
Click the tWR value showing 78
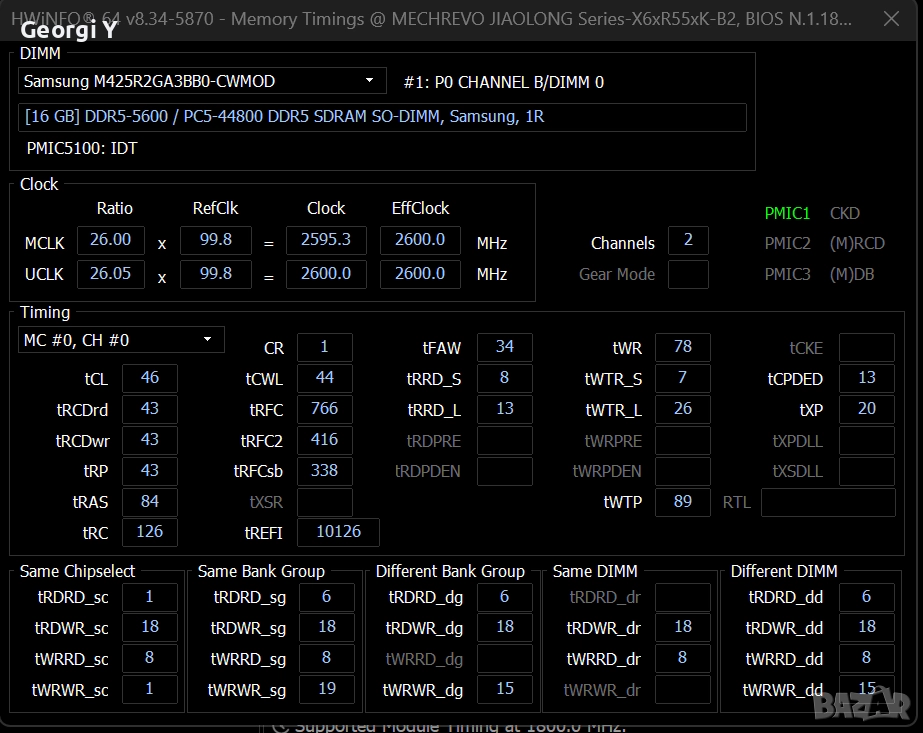pos(682,347)
